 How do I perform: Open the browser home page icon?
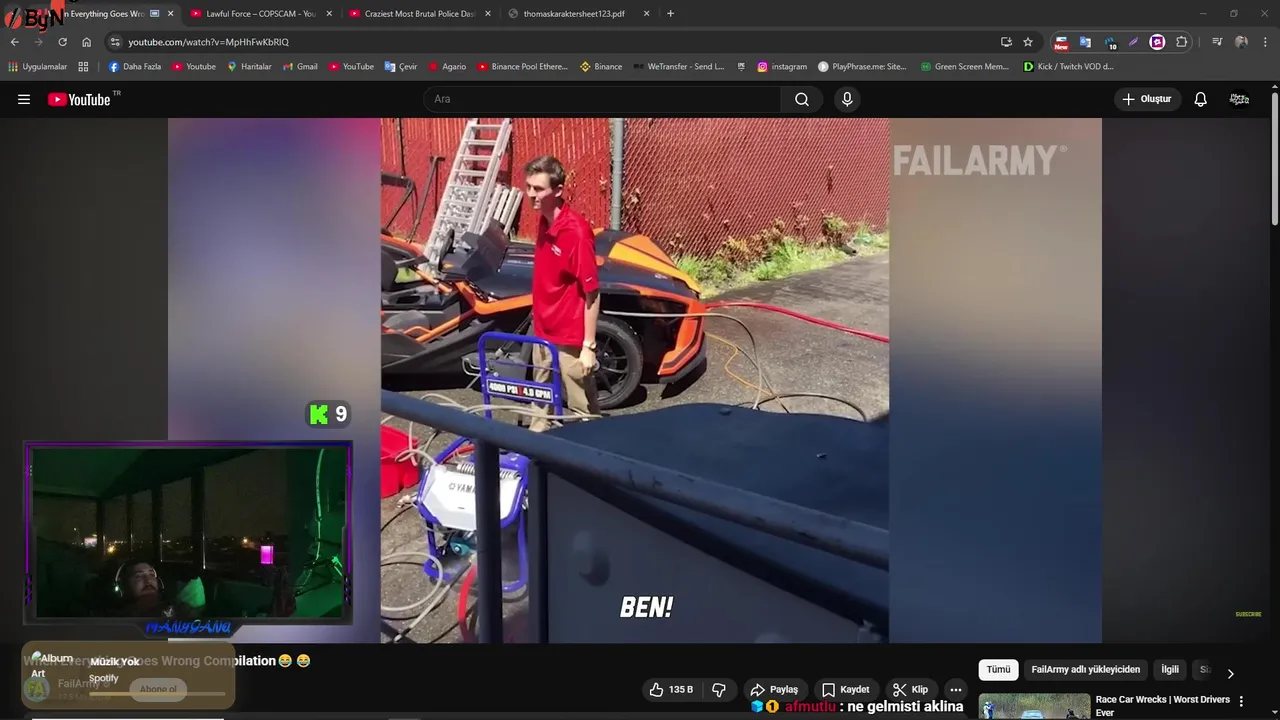click(x=86, y=42)
